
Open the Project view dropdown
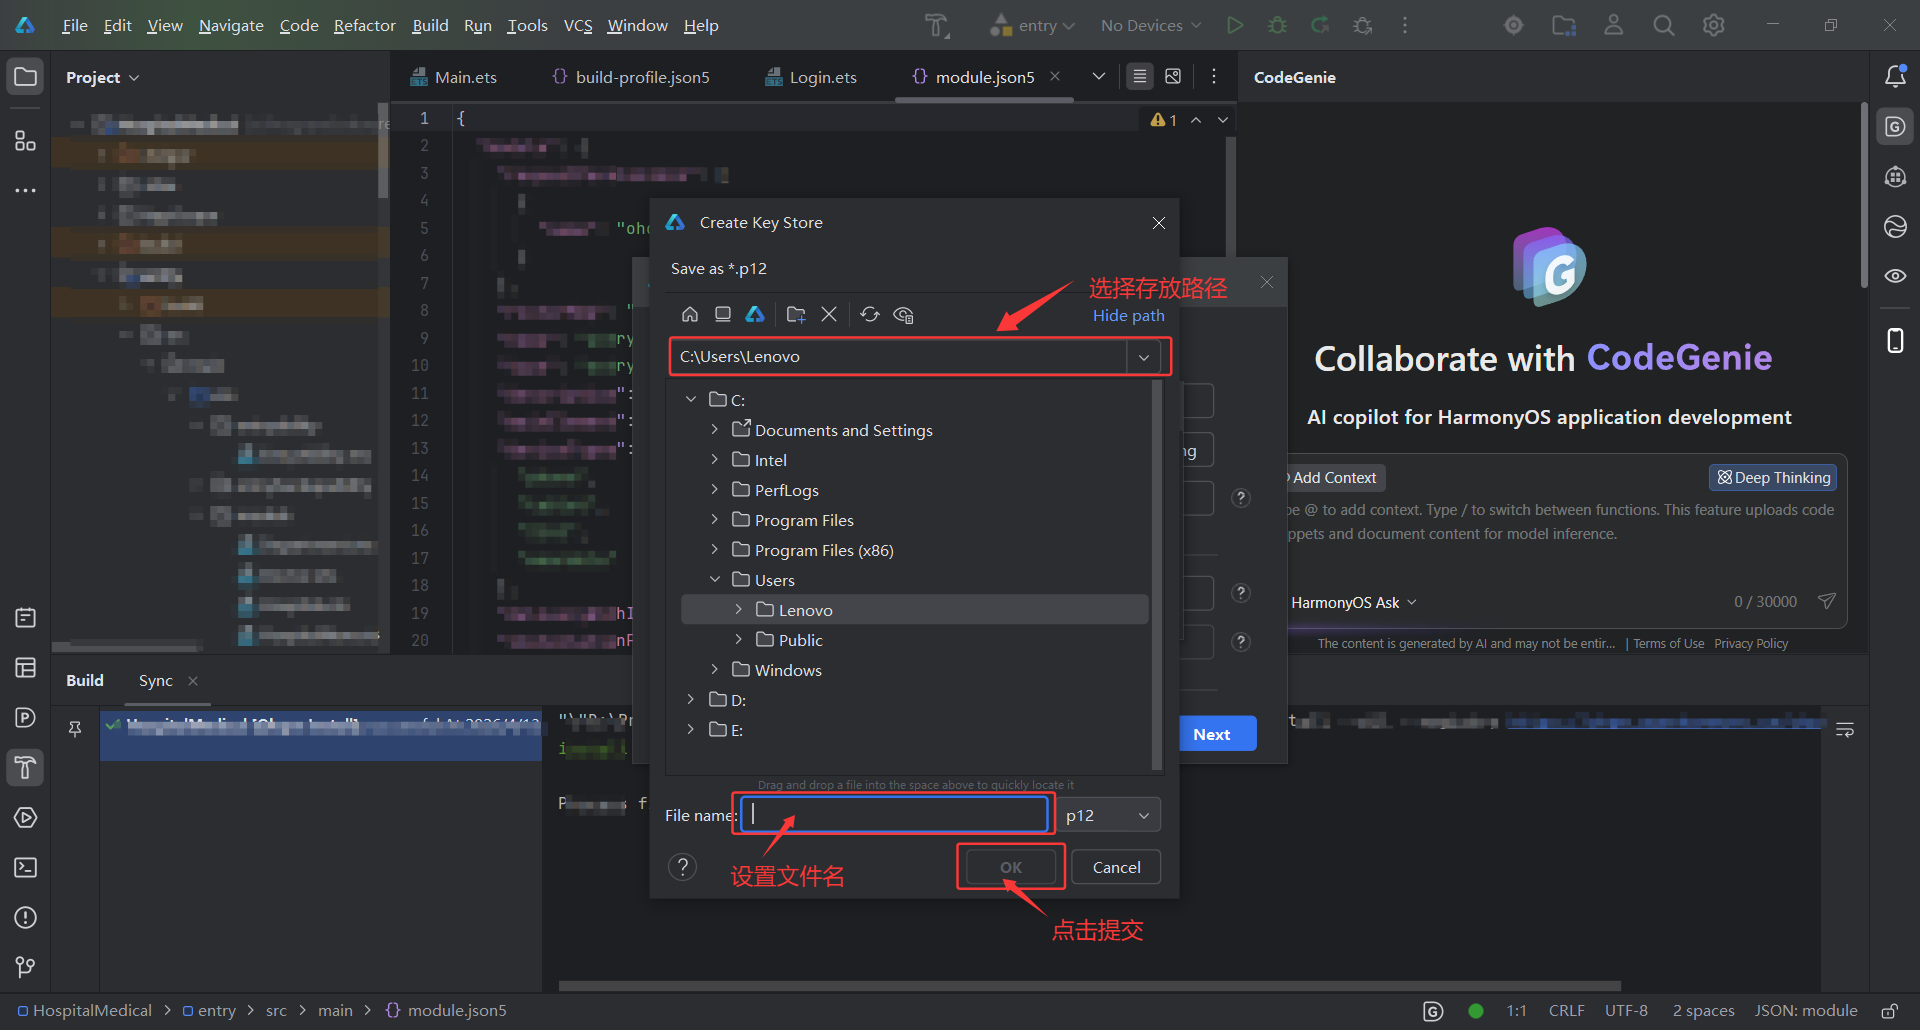[102, 77]
